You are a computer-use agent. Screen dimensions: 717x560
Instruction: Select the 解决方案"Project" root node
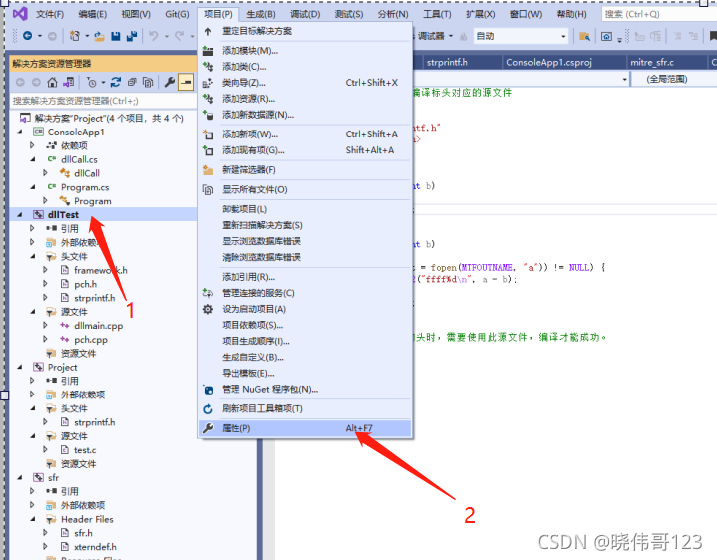[x=109, y=119]
